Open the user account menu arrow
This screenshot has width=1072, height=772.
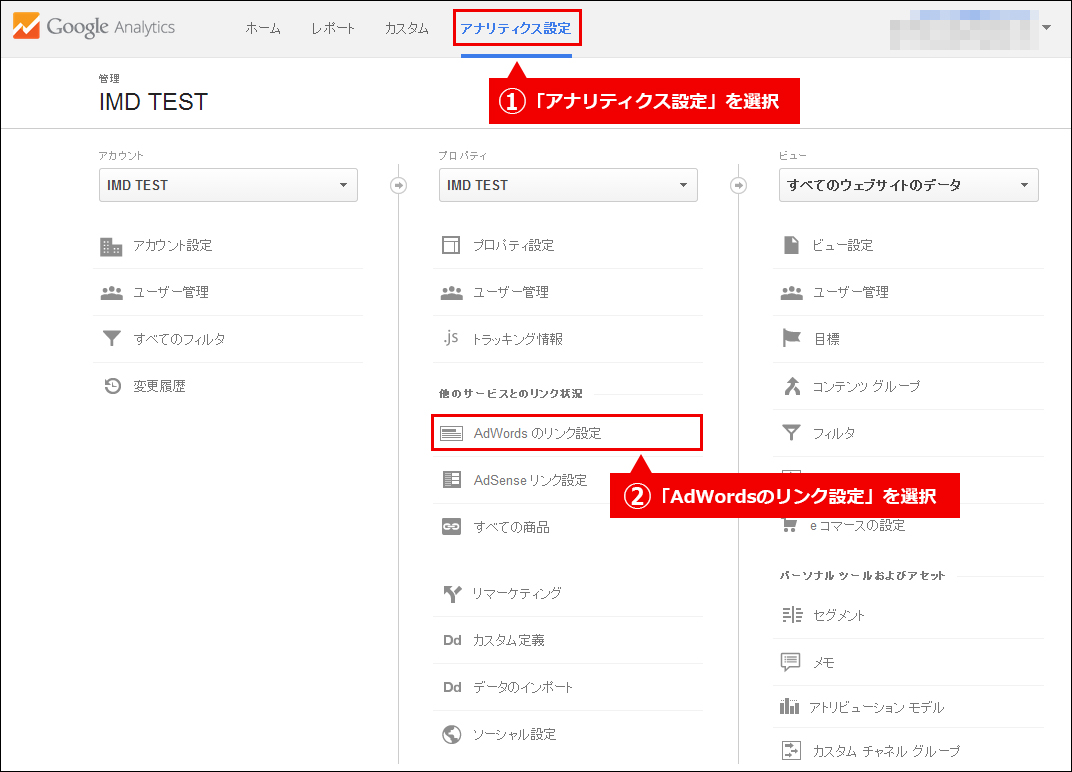[1046, 27]
